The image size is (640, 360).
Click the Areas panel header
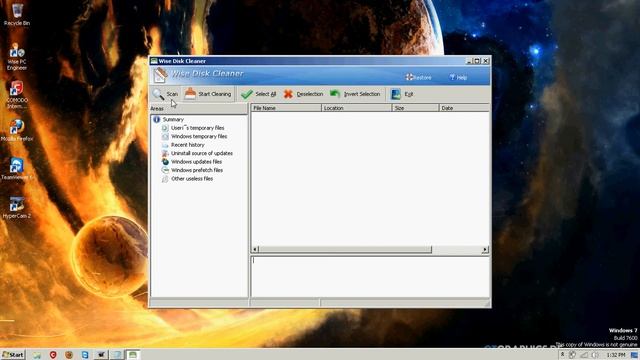click(x=199, y=109)
